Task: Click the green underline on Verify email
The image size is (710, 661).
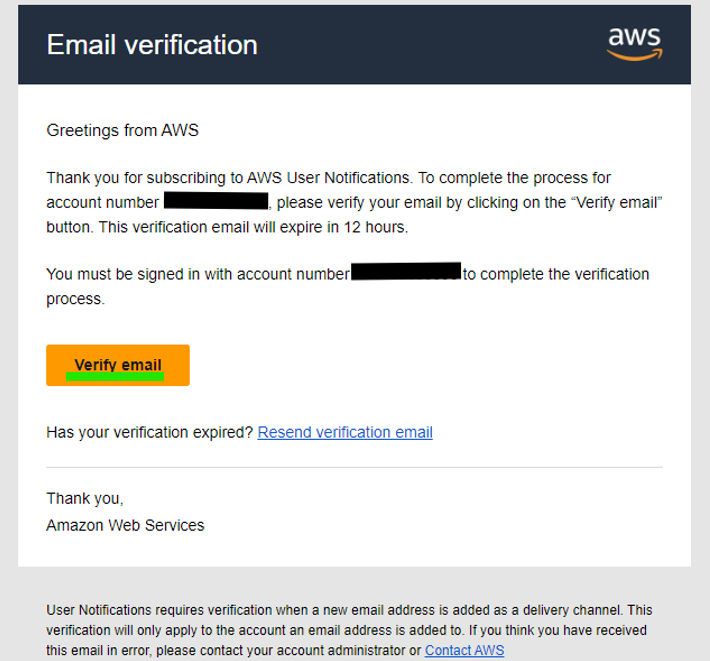Action: pos(114,377)
